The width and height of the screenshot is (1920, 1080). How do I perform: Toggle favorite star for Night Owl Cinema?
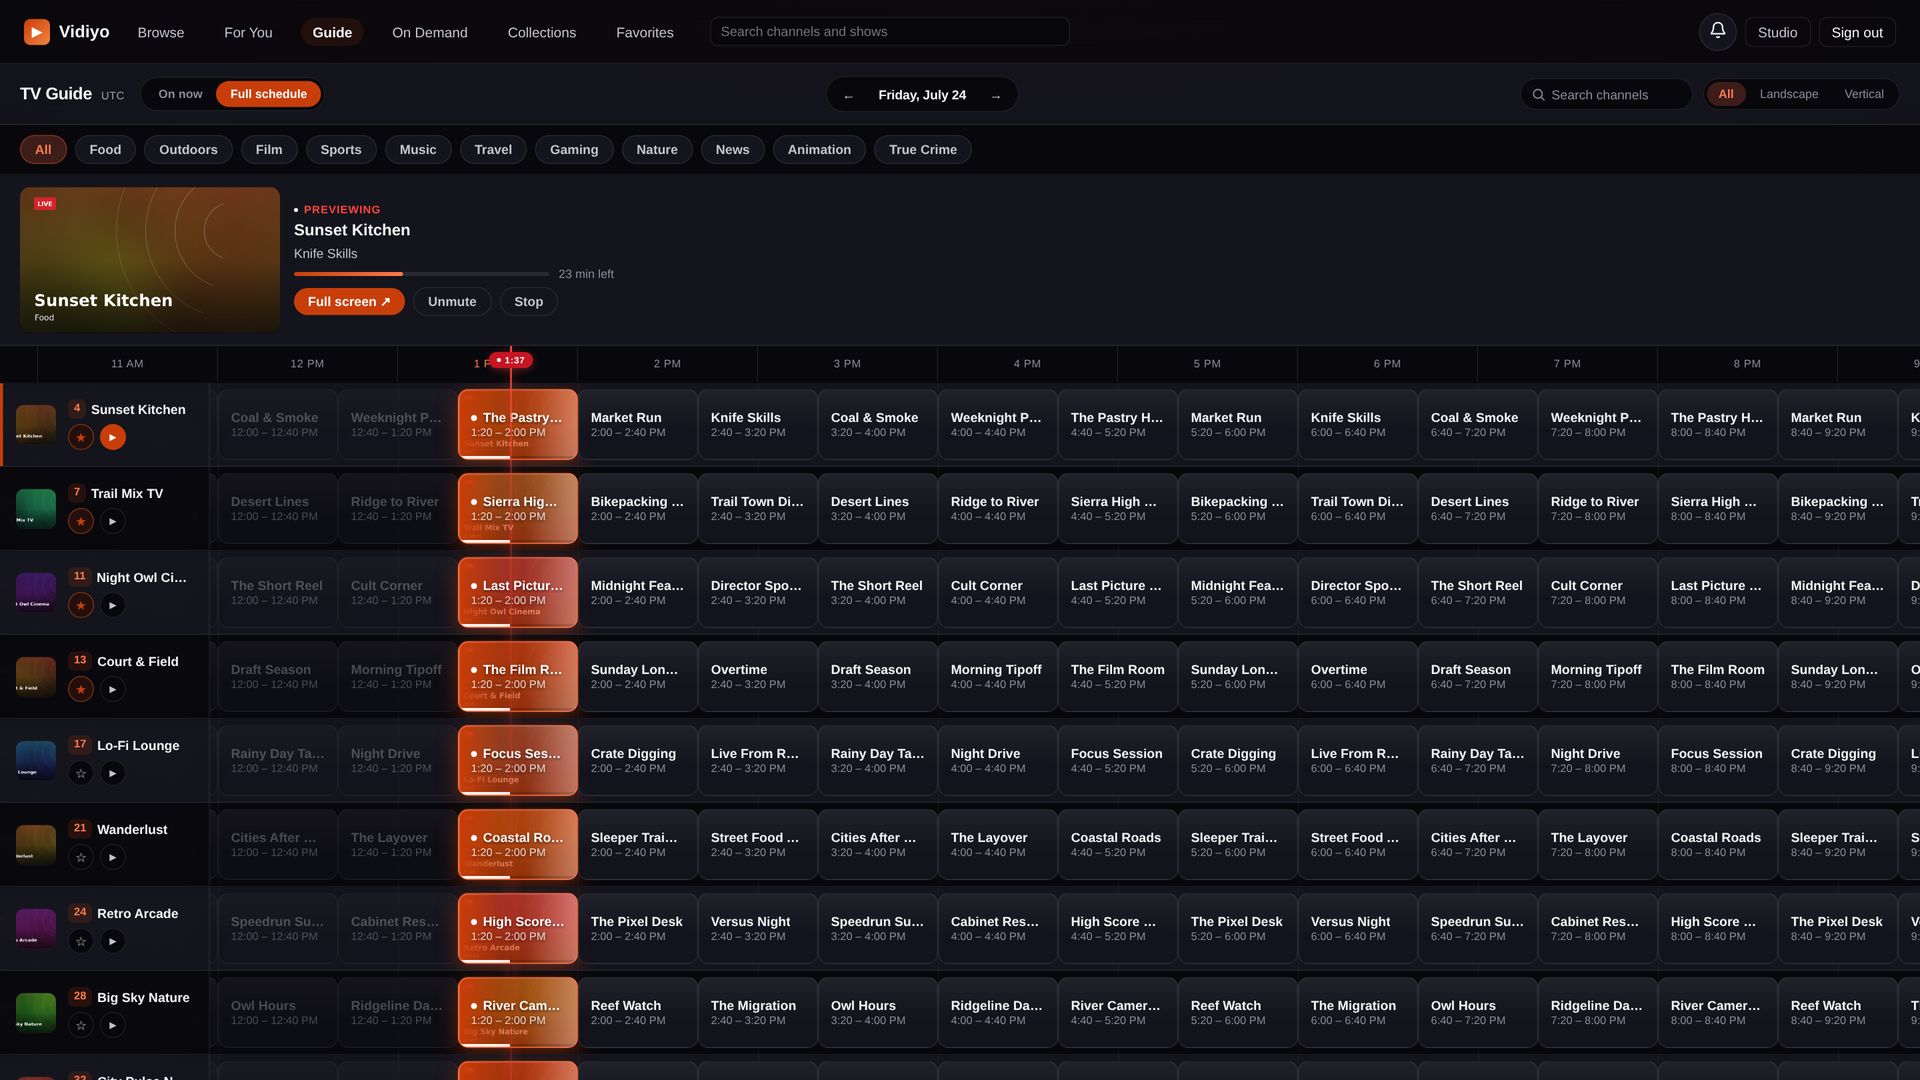point(81,605)
